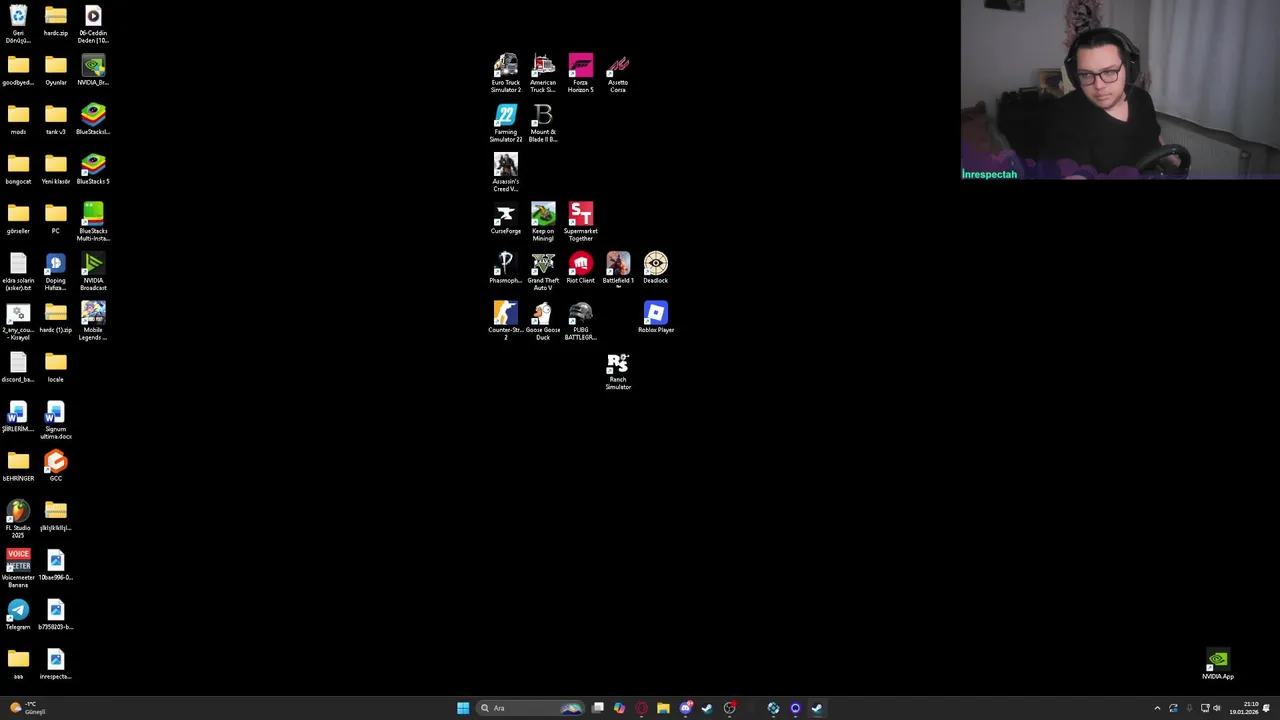The height and width of the screenshot is (720, 1280).
Task: Open weather widget on taskbar
Action: [x=27, y=708]
